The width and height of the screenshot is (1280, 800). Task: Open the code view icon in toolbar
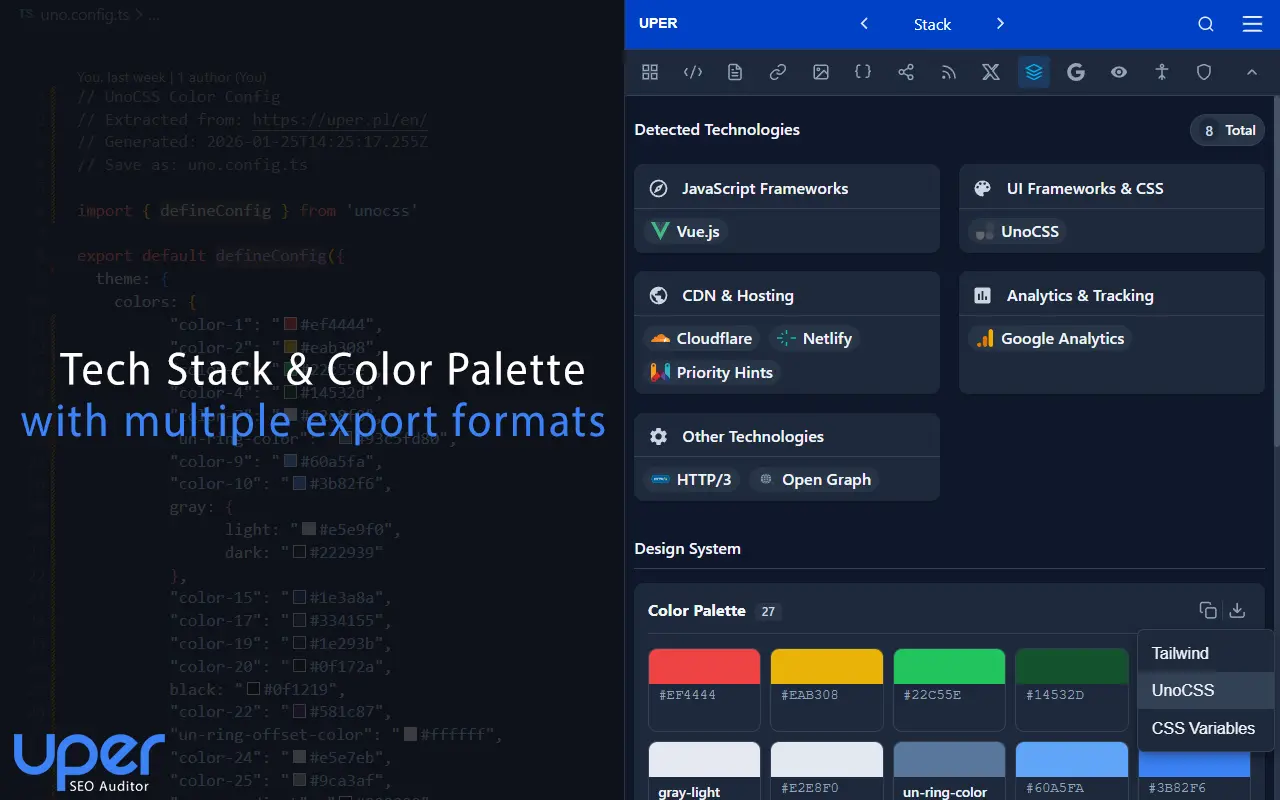693,72
